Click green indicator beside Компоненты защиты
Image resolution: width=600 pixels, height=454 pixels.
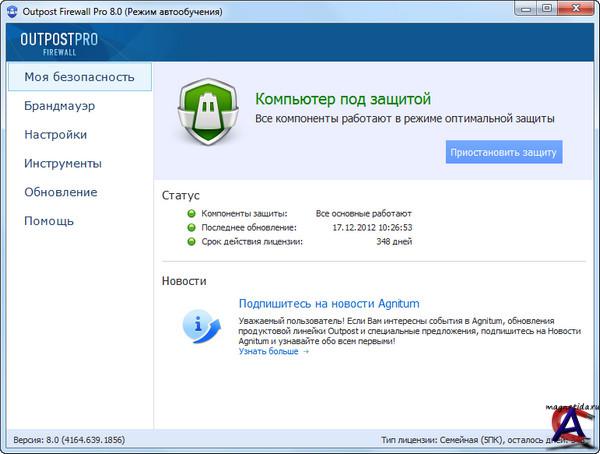point(191,213)
